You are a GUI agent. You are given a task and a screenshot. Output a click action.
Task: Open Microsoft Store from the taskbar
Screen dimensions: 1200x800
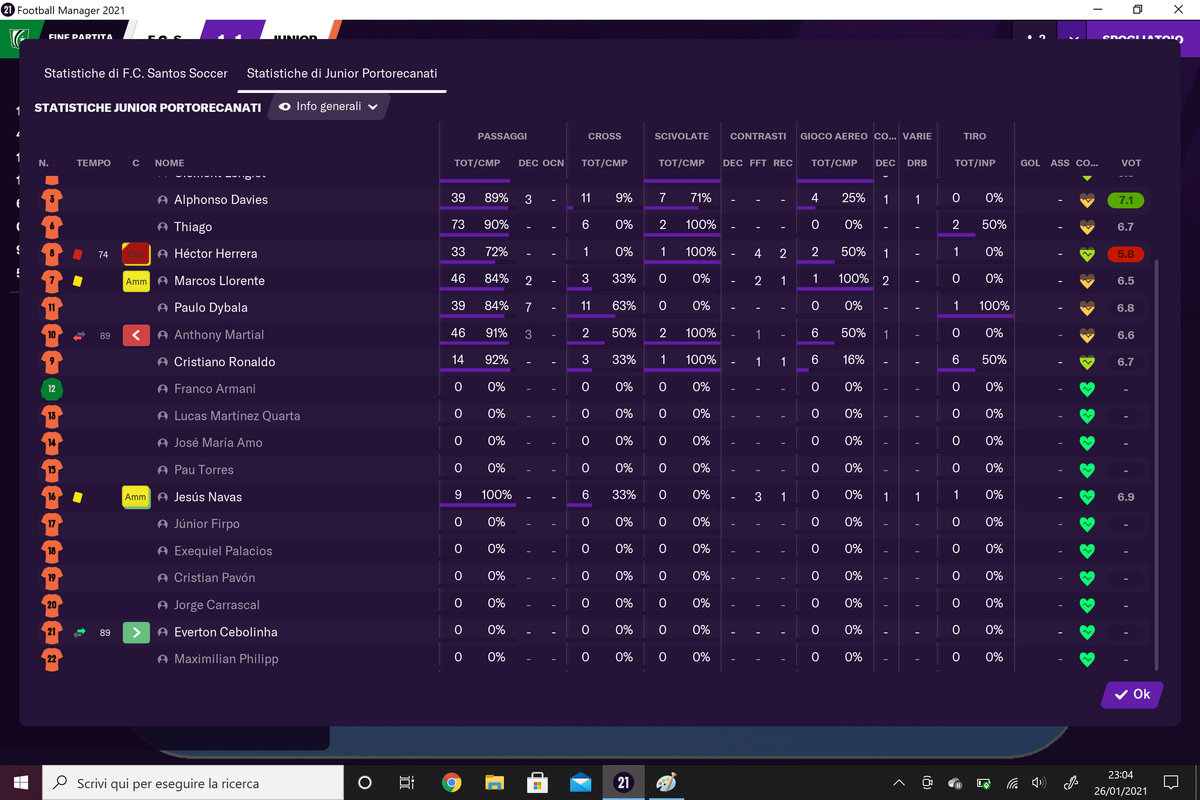[x=537, y=783]
